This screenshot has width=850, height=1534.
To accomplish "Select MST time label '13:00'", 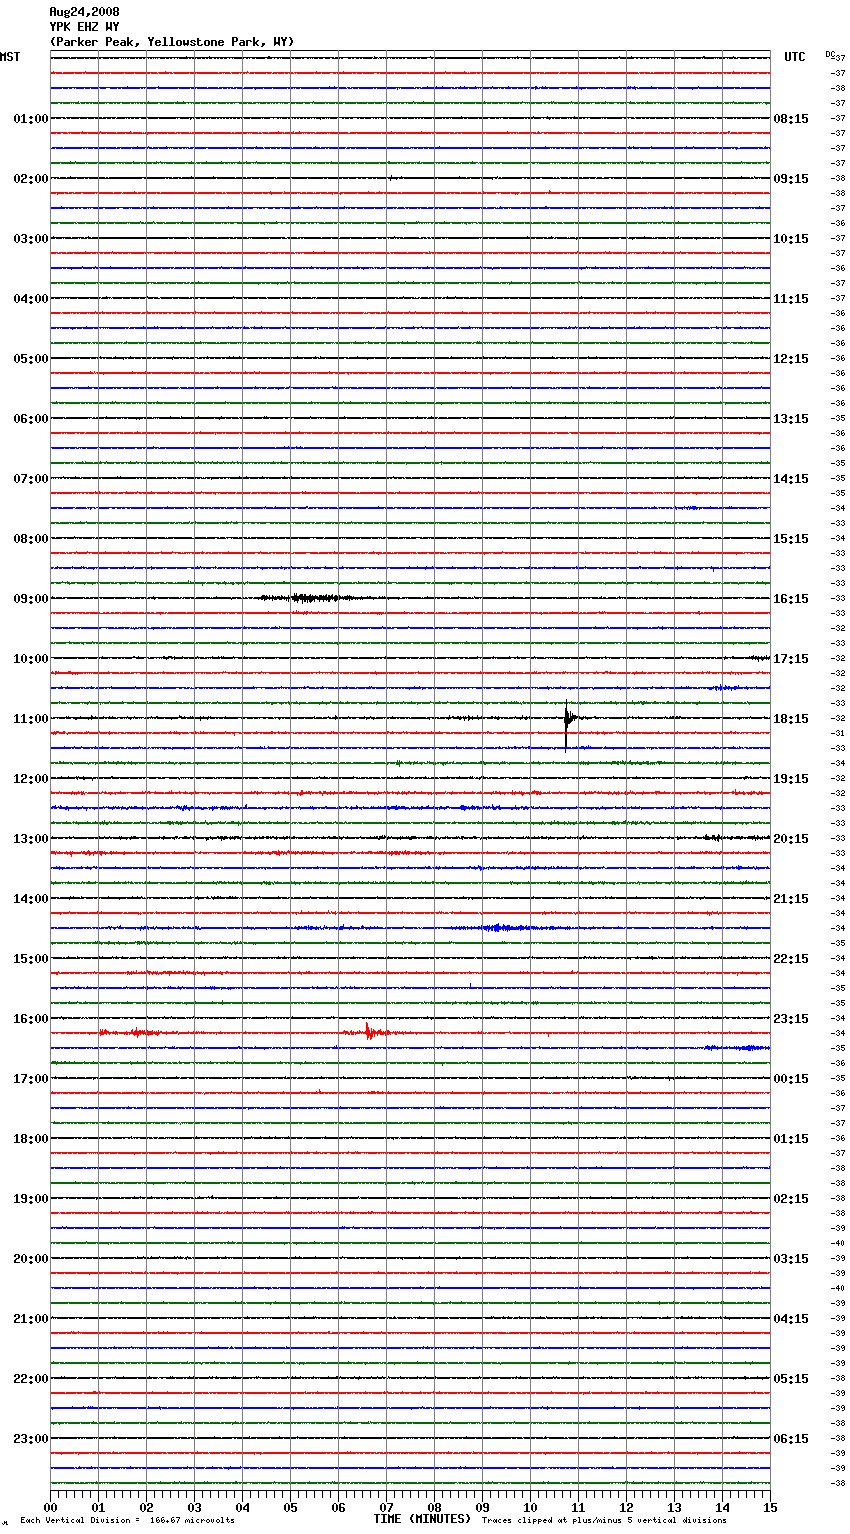I will tap(31, 839).
